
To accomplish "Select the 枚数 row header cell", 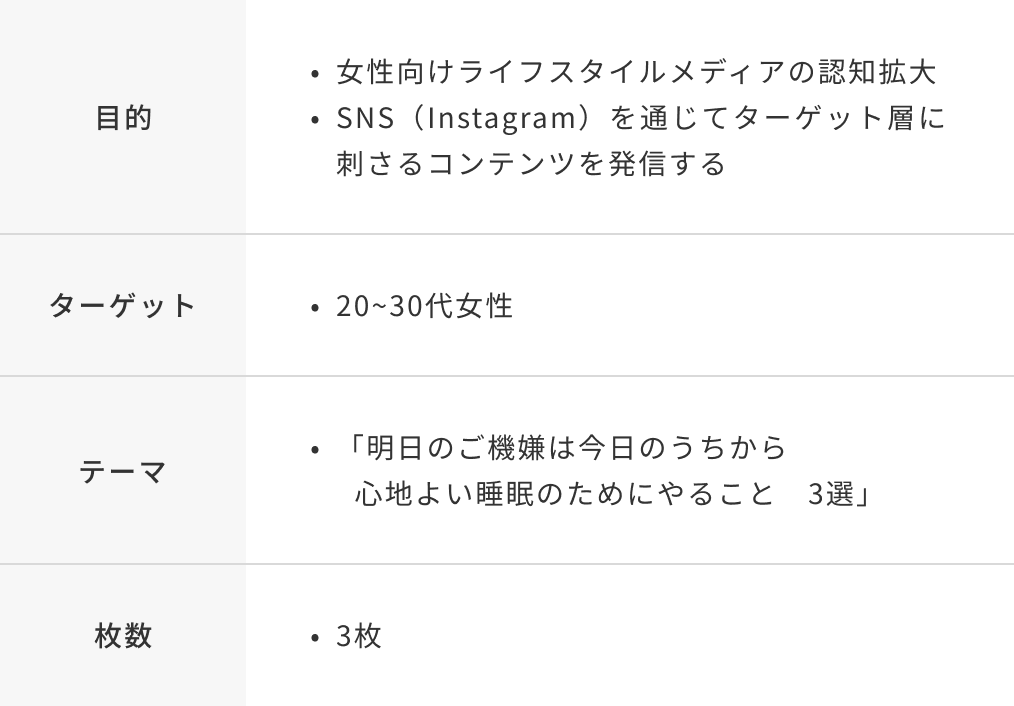I will (123, 635).
